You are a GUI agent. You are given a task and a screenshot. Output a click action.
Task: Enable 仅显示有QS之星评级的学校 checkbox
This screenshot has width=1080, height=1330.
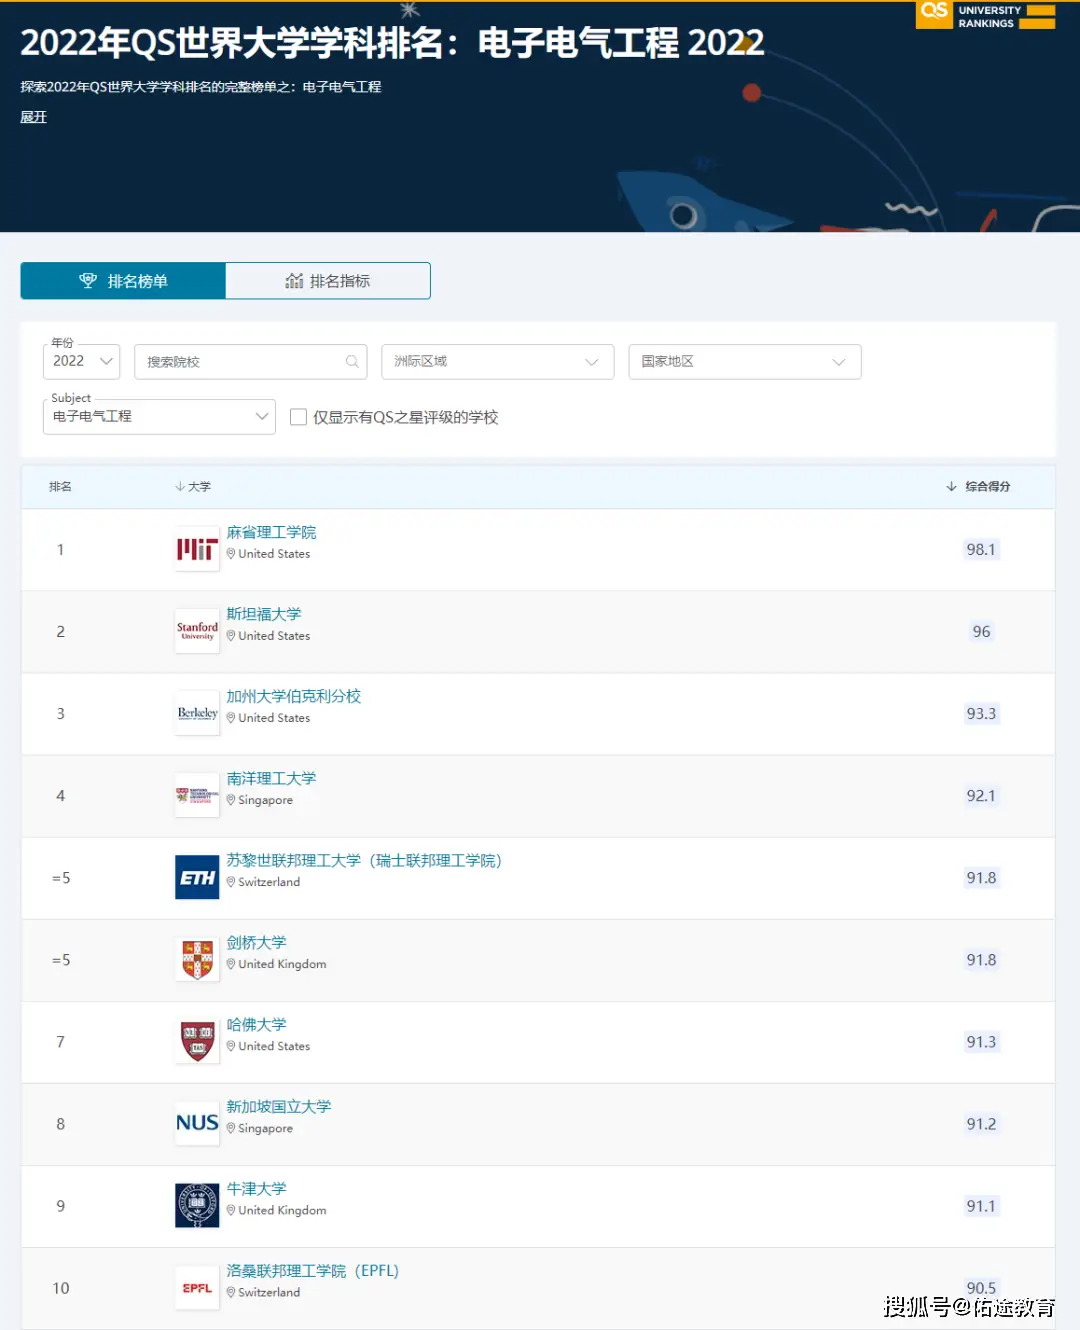[298, 417]
